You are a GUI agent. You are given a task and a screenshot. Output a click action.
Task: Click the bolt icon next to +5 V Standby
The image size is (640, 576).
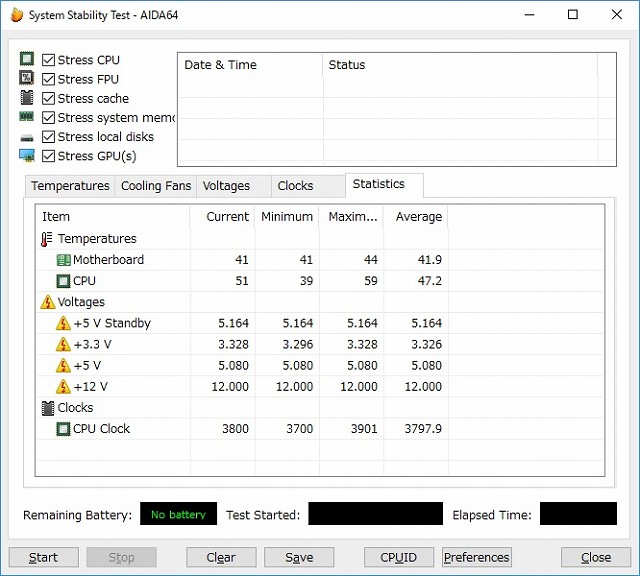point(63,323)
